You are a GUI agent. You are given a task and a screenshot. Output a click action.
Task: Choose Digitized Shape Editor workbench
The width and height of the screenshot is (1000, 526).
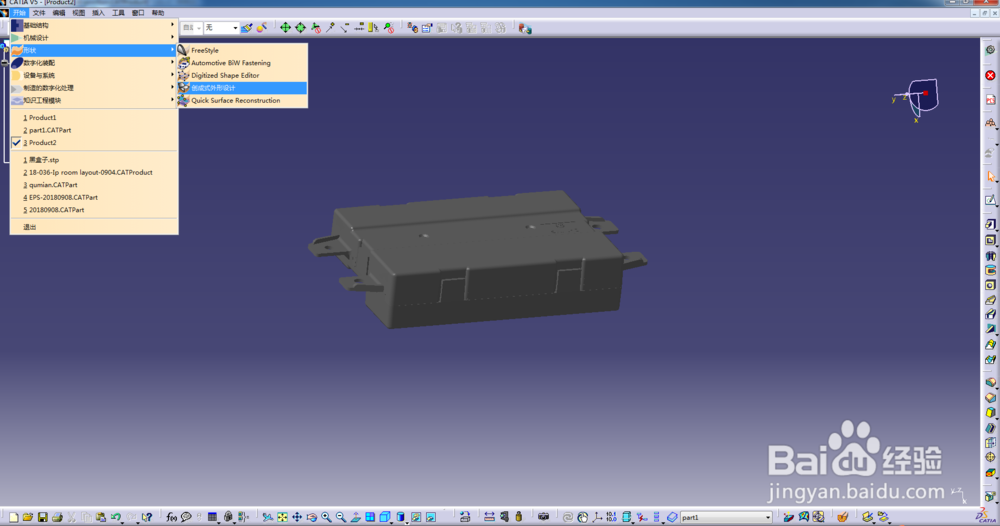coord(242,75)
